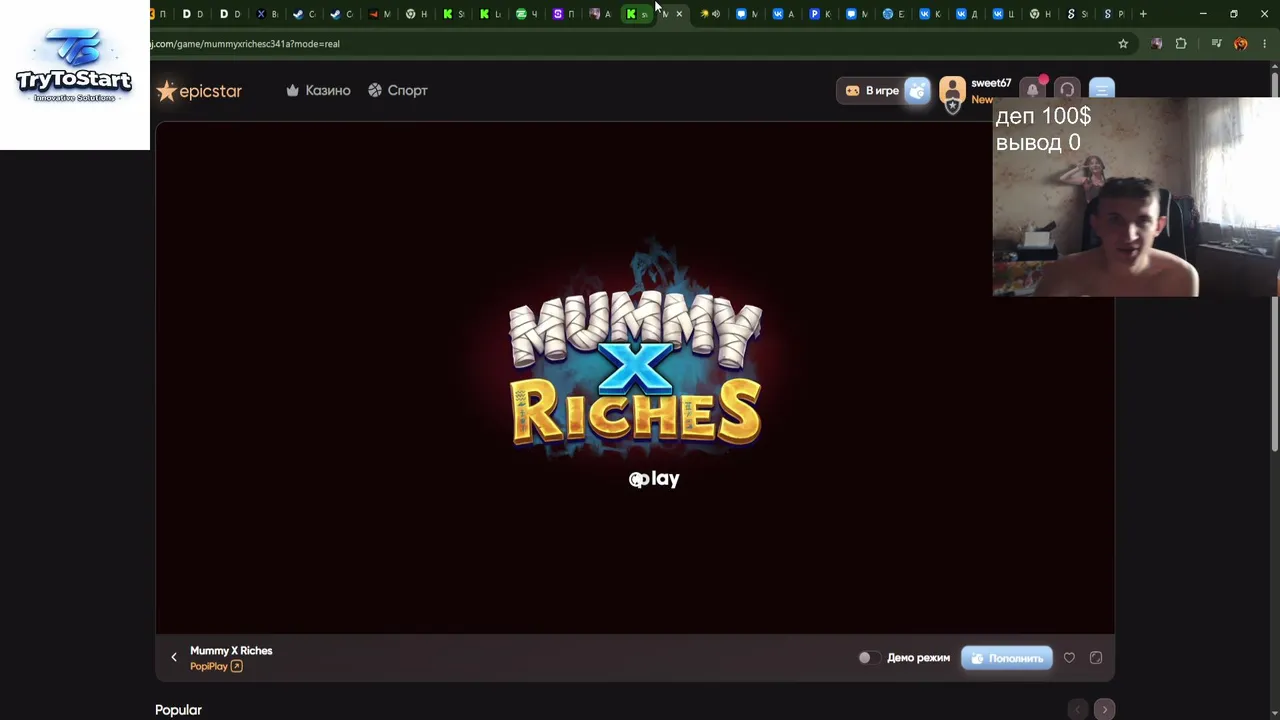Screen dimensions: 1280x720
Task: Go back using the arrow beside Mummy X Riches
Action: 174,657
